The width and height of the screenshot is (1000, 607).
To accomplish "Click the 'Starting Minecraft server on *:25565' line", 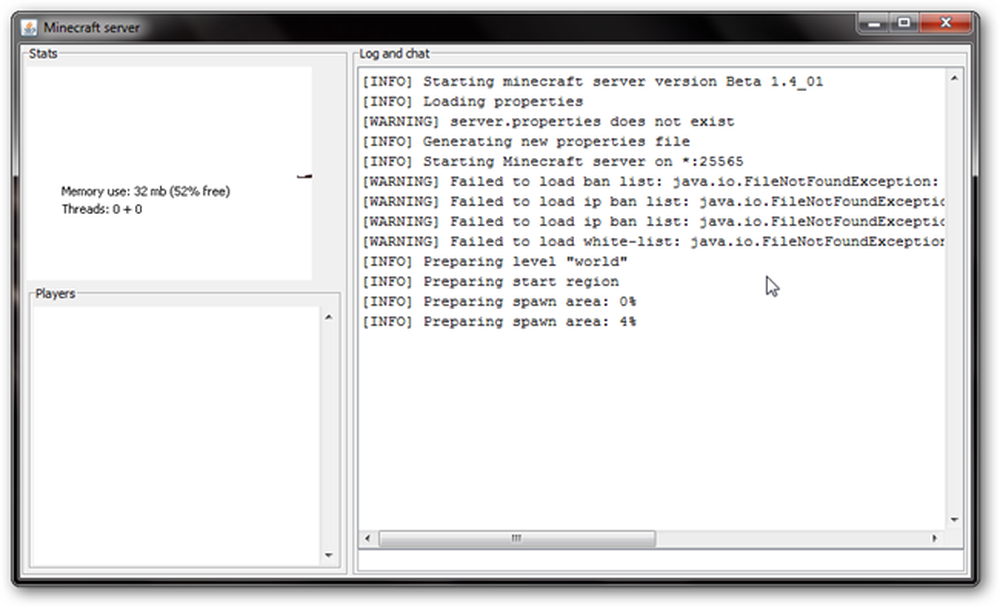I will point(552,161).
